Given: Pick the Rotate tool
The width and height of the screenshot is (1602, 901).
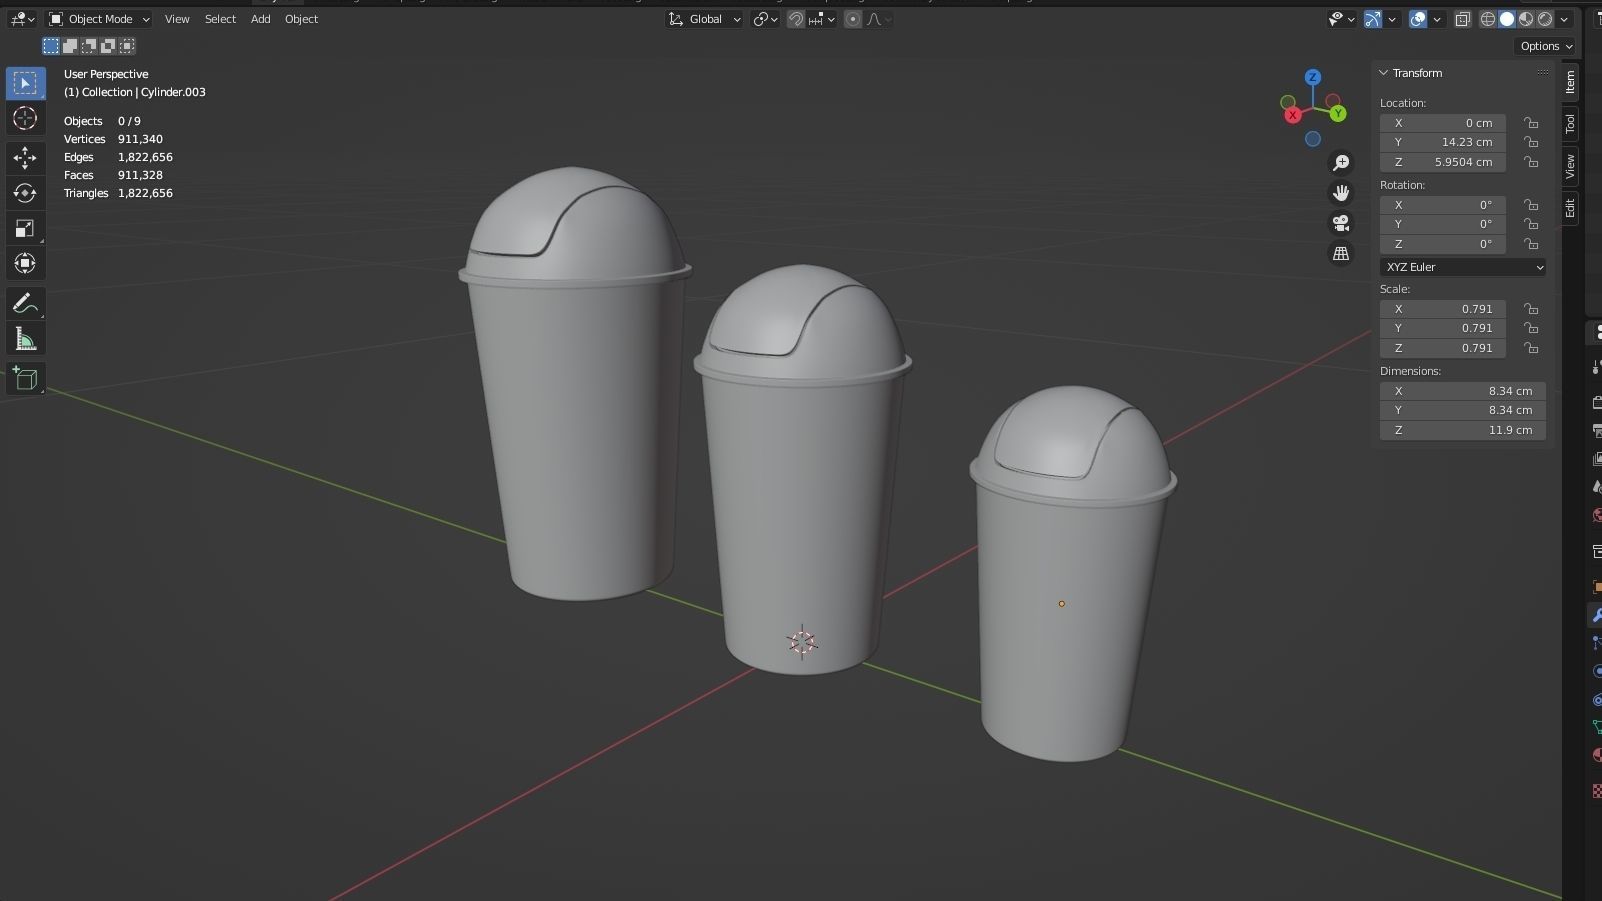Looking at the screenshot, I should click(25, 193).
